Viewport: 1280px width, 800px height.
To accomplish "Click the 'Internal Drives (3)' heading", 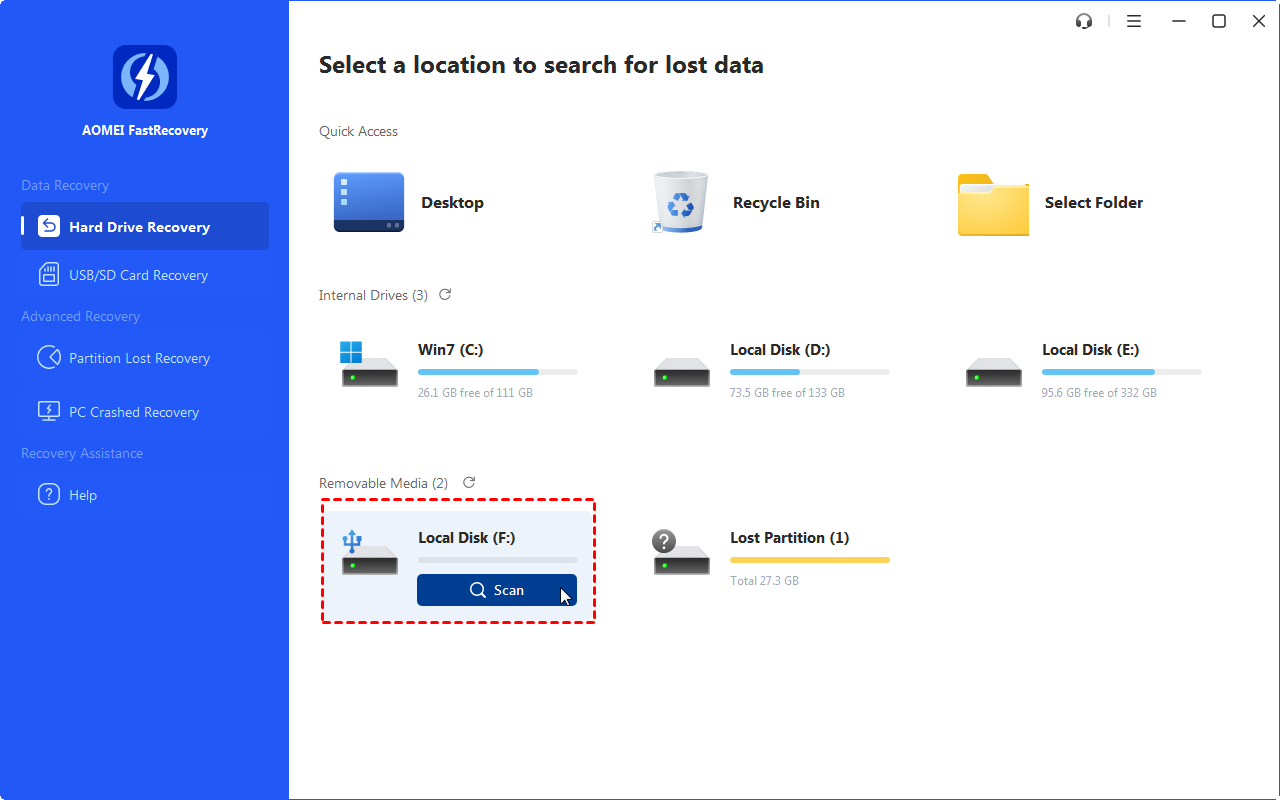I will click(373, 295).
